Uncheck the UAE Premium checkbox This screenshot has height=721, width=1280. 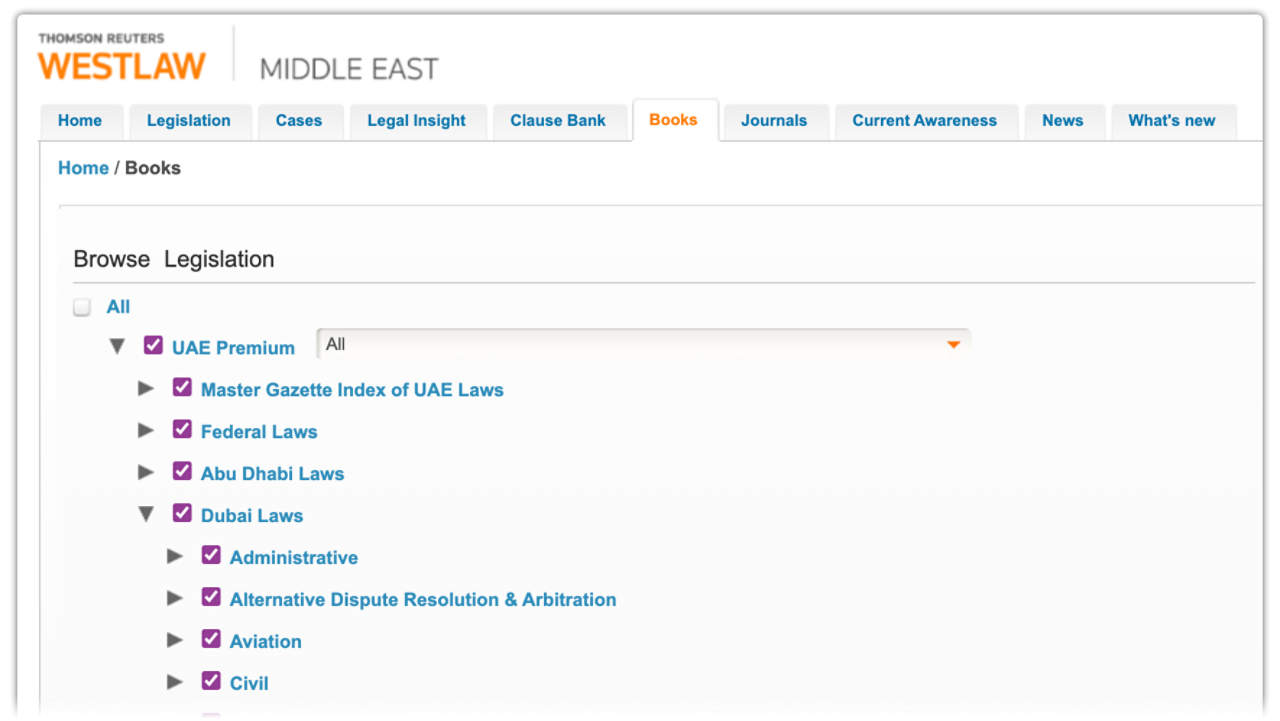click(153, 346)
